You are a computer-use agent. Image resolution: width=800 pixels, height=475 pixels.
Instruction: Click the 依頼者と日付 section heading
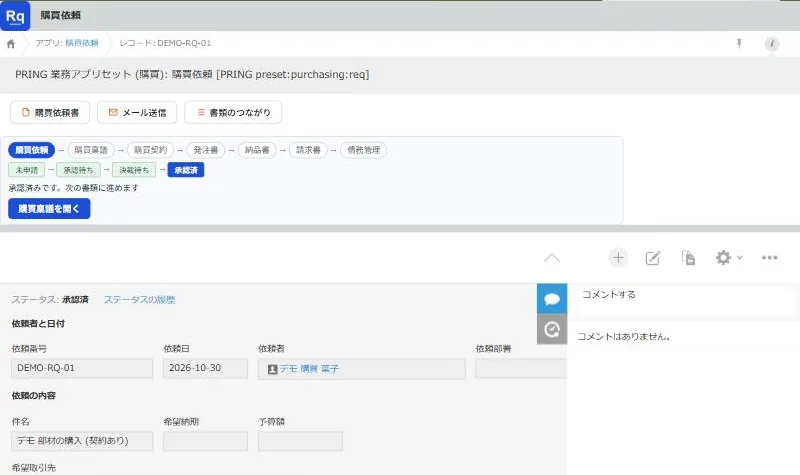(x=38, y=323)
